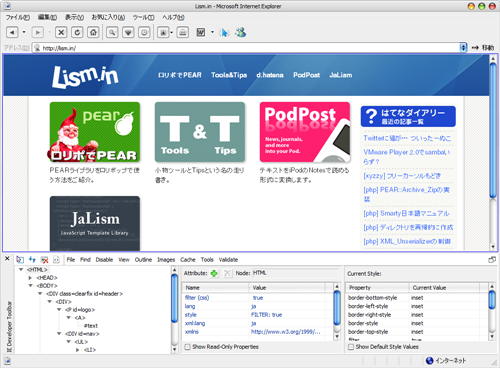
Task: Click in the address bar URL field
Action: tap(247, 48)
